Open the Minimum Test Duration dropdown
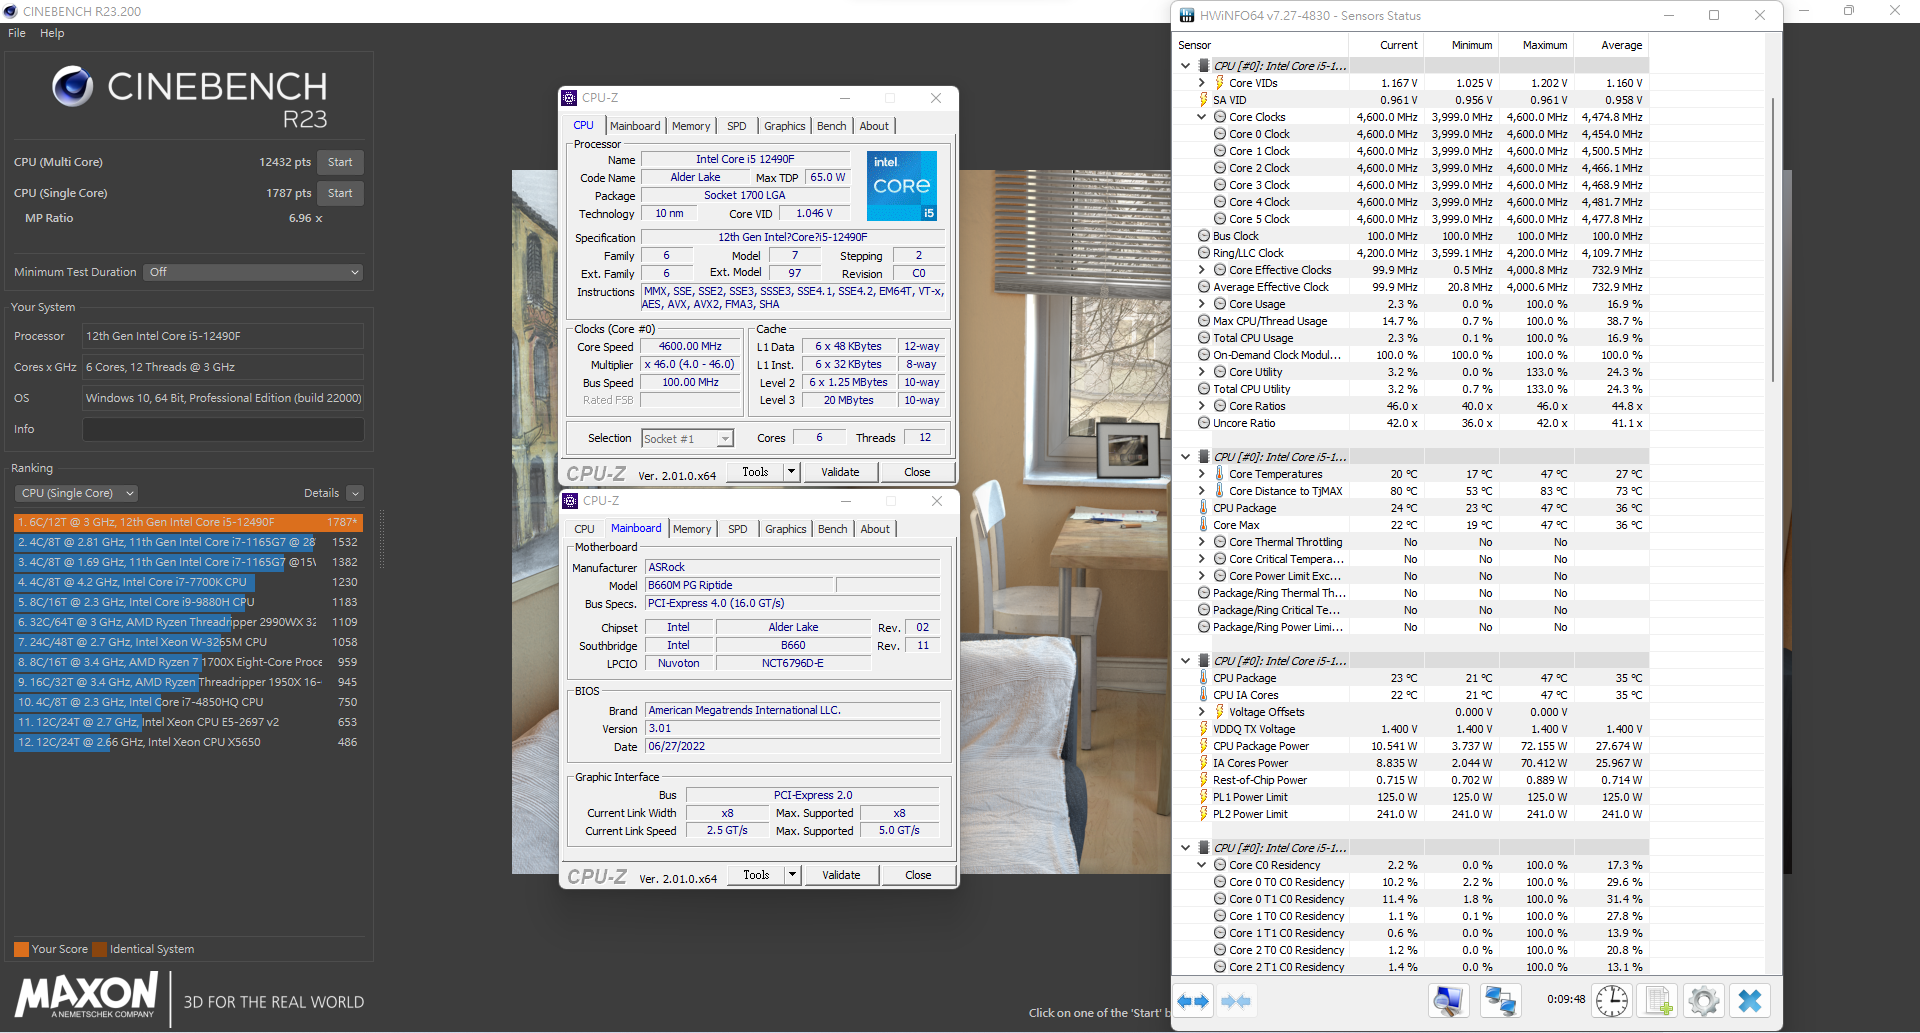This screenshot has width=1920, height=1033. pyautogui.click(x=253, y=272)
